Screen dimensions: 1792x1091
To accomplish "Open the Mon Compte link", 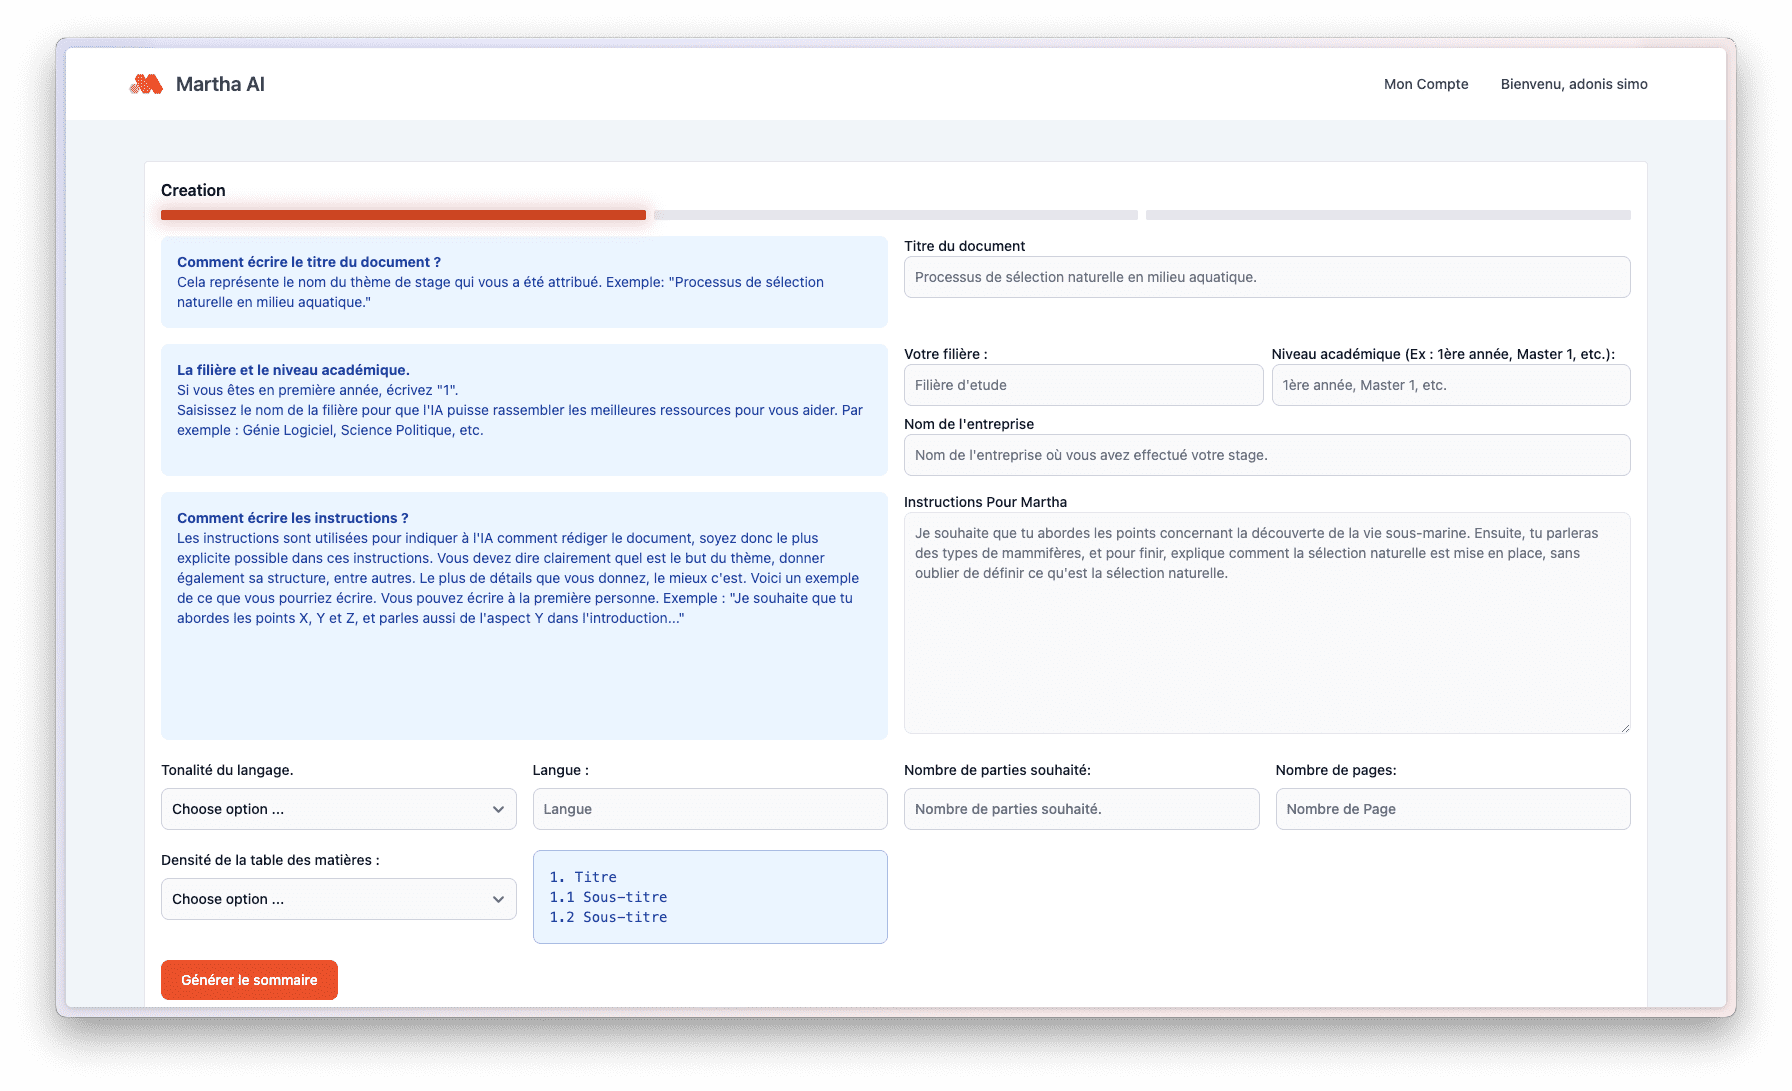I will [1426, 84].
